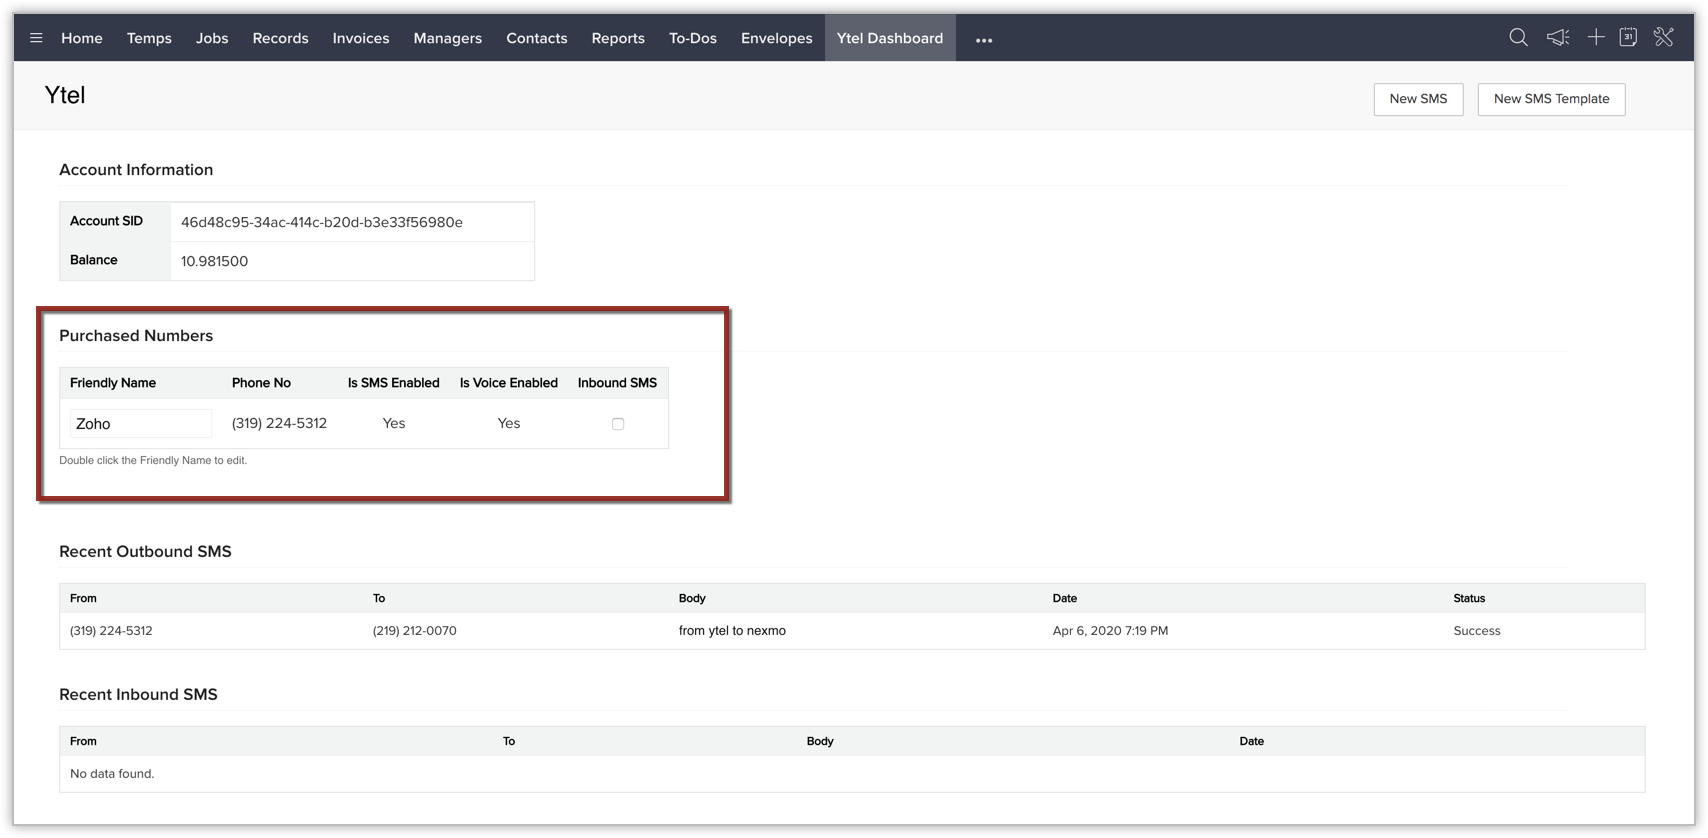Click the balance value 10.981500

(214, 261)
